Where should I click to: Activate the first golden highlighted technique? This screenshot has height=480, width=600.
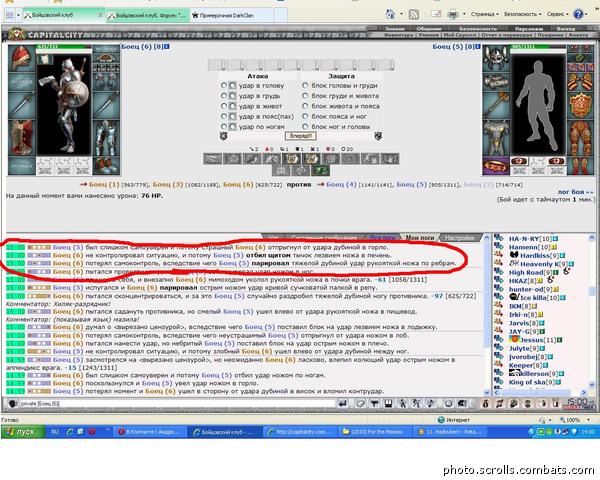[291, 158]
